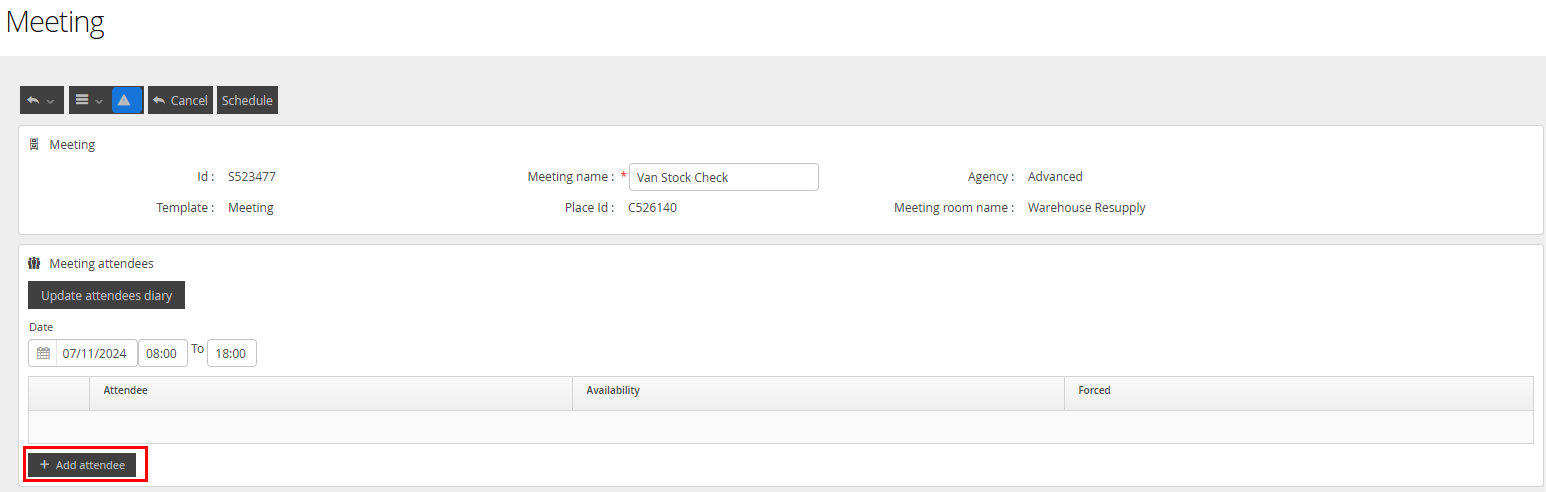Click the reply arrow icon on Cancel

point(159,100)
